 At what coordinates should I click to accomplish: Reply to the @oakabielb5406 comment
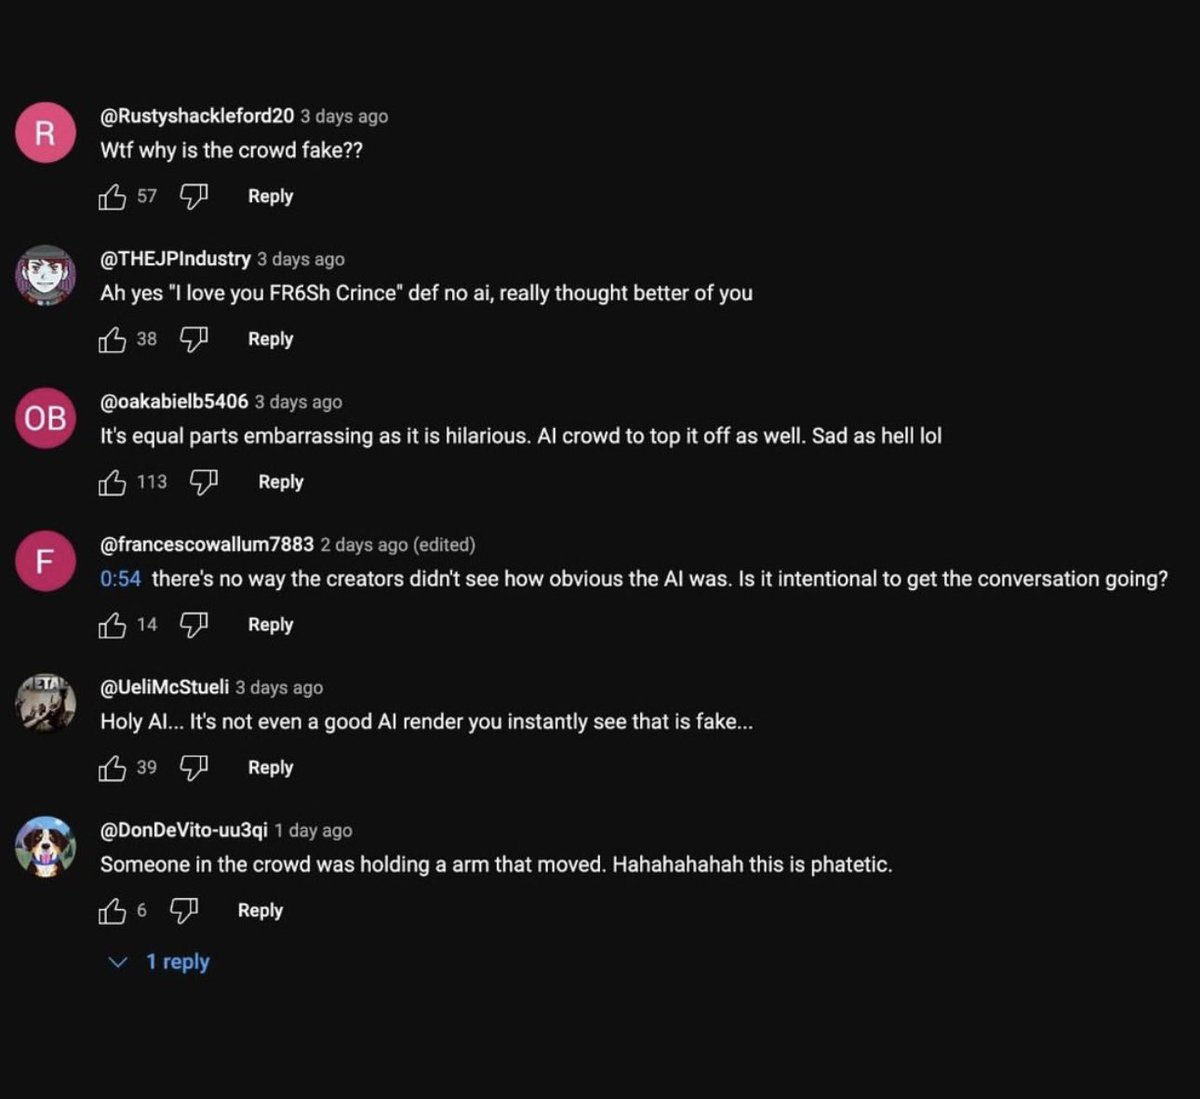click(280, 482)
